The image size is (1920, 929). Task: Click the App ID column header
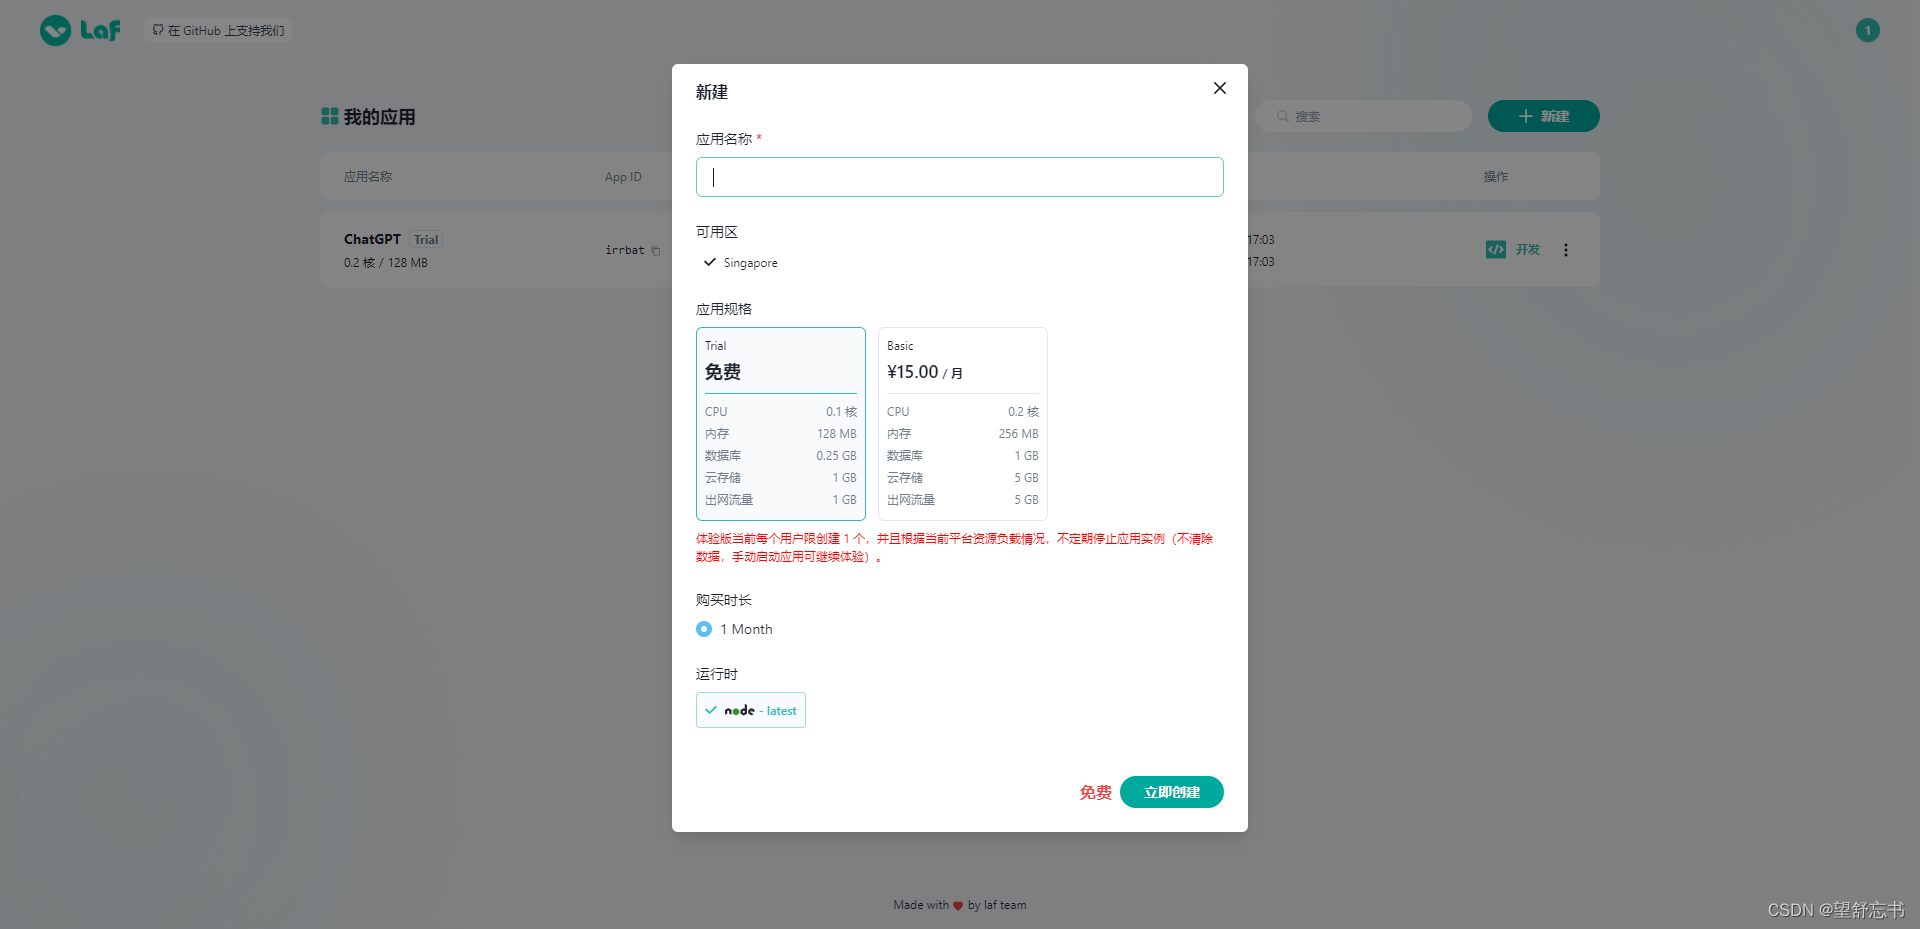(623, 177)
